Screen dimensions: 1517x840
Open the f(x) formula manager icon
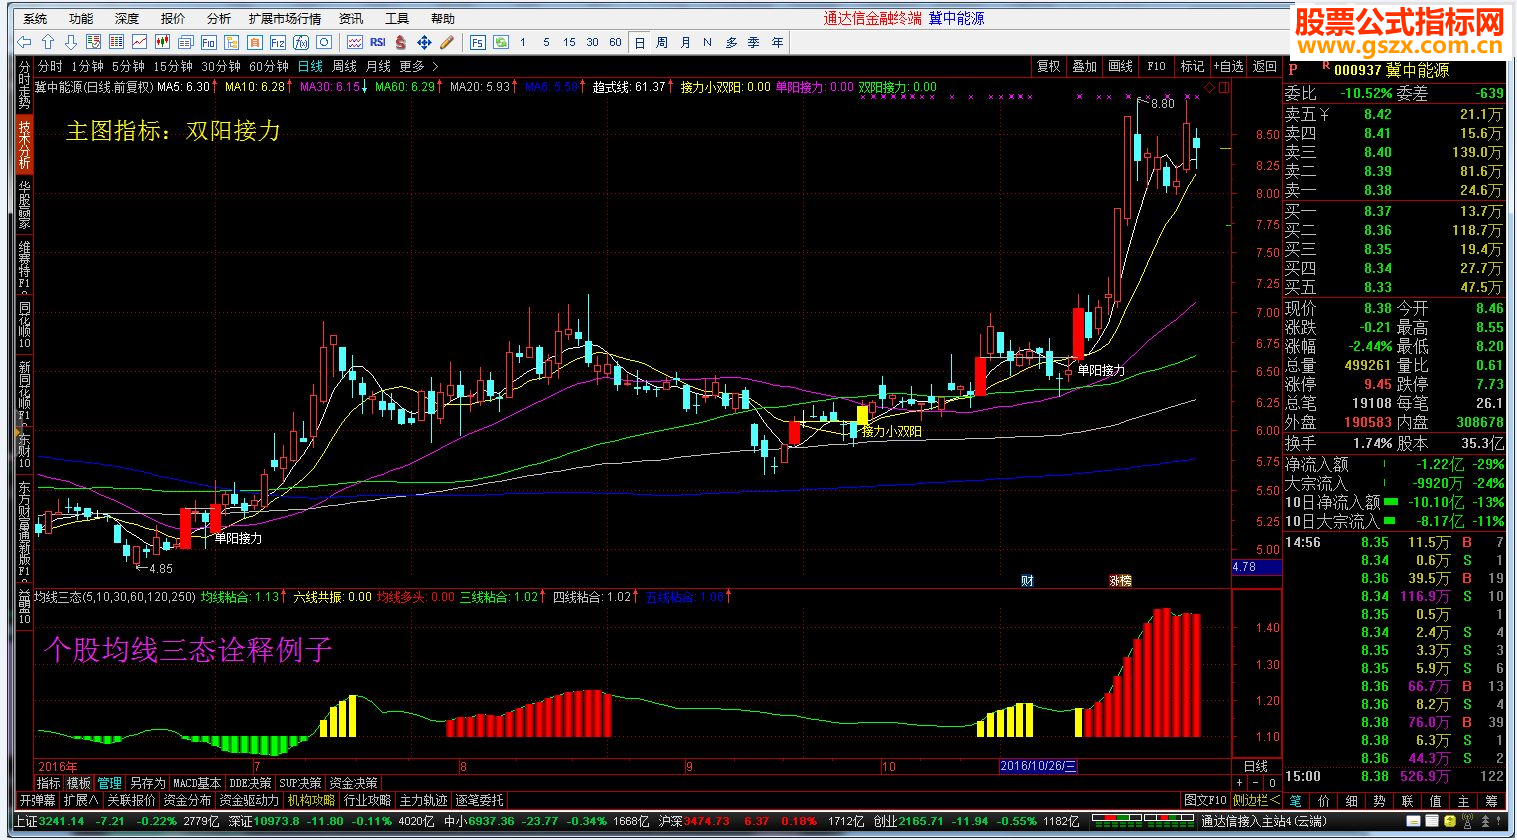301,42
